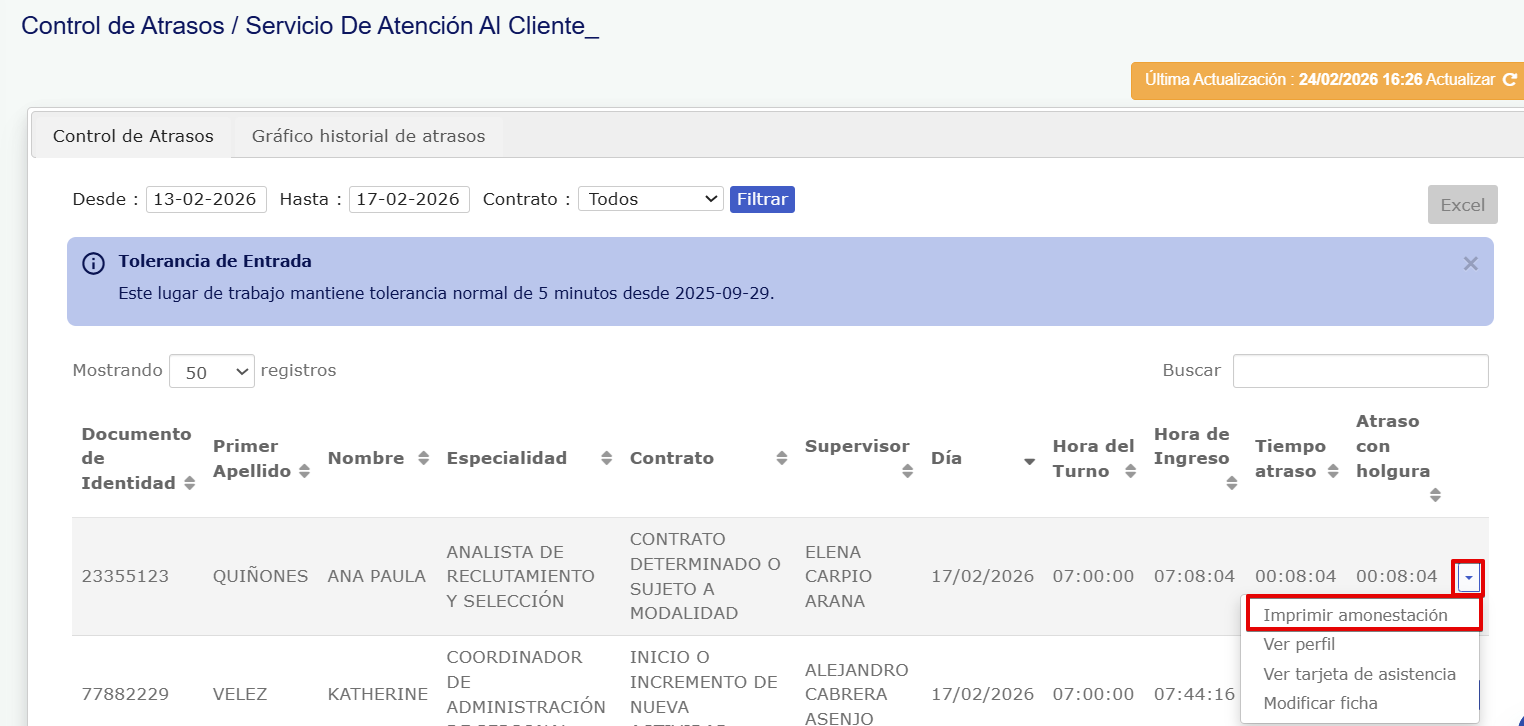This screenshot has width=1524, height=726.
Task: Sort by Contrato column sort icon
Action: click(x=782, y=459)
